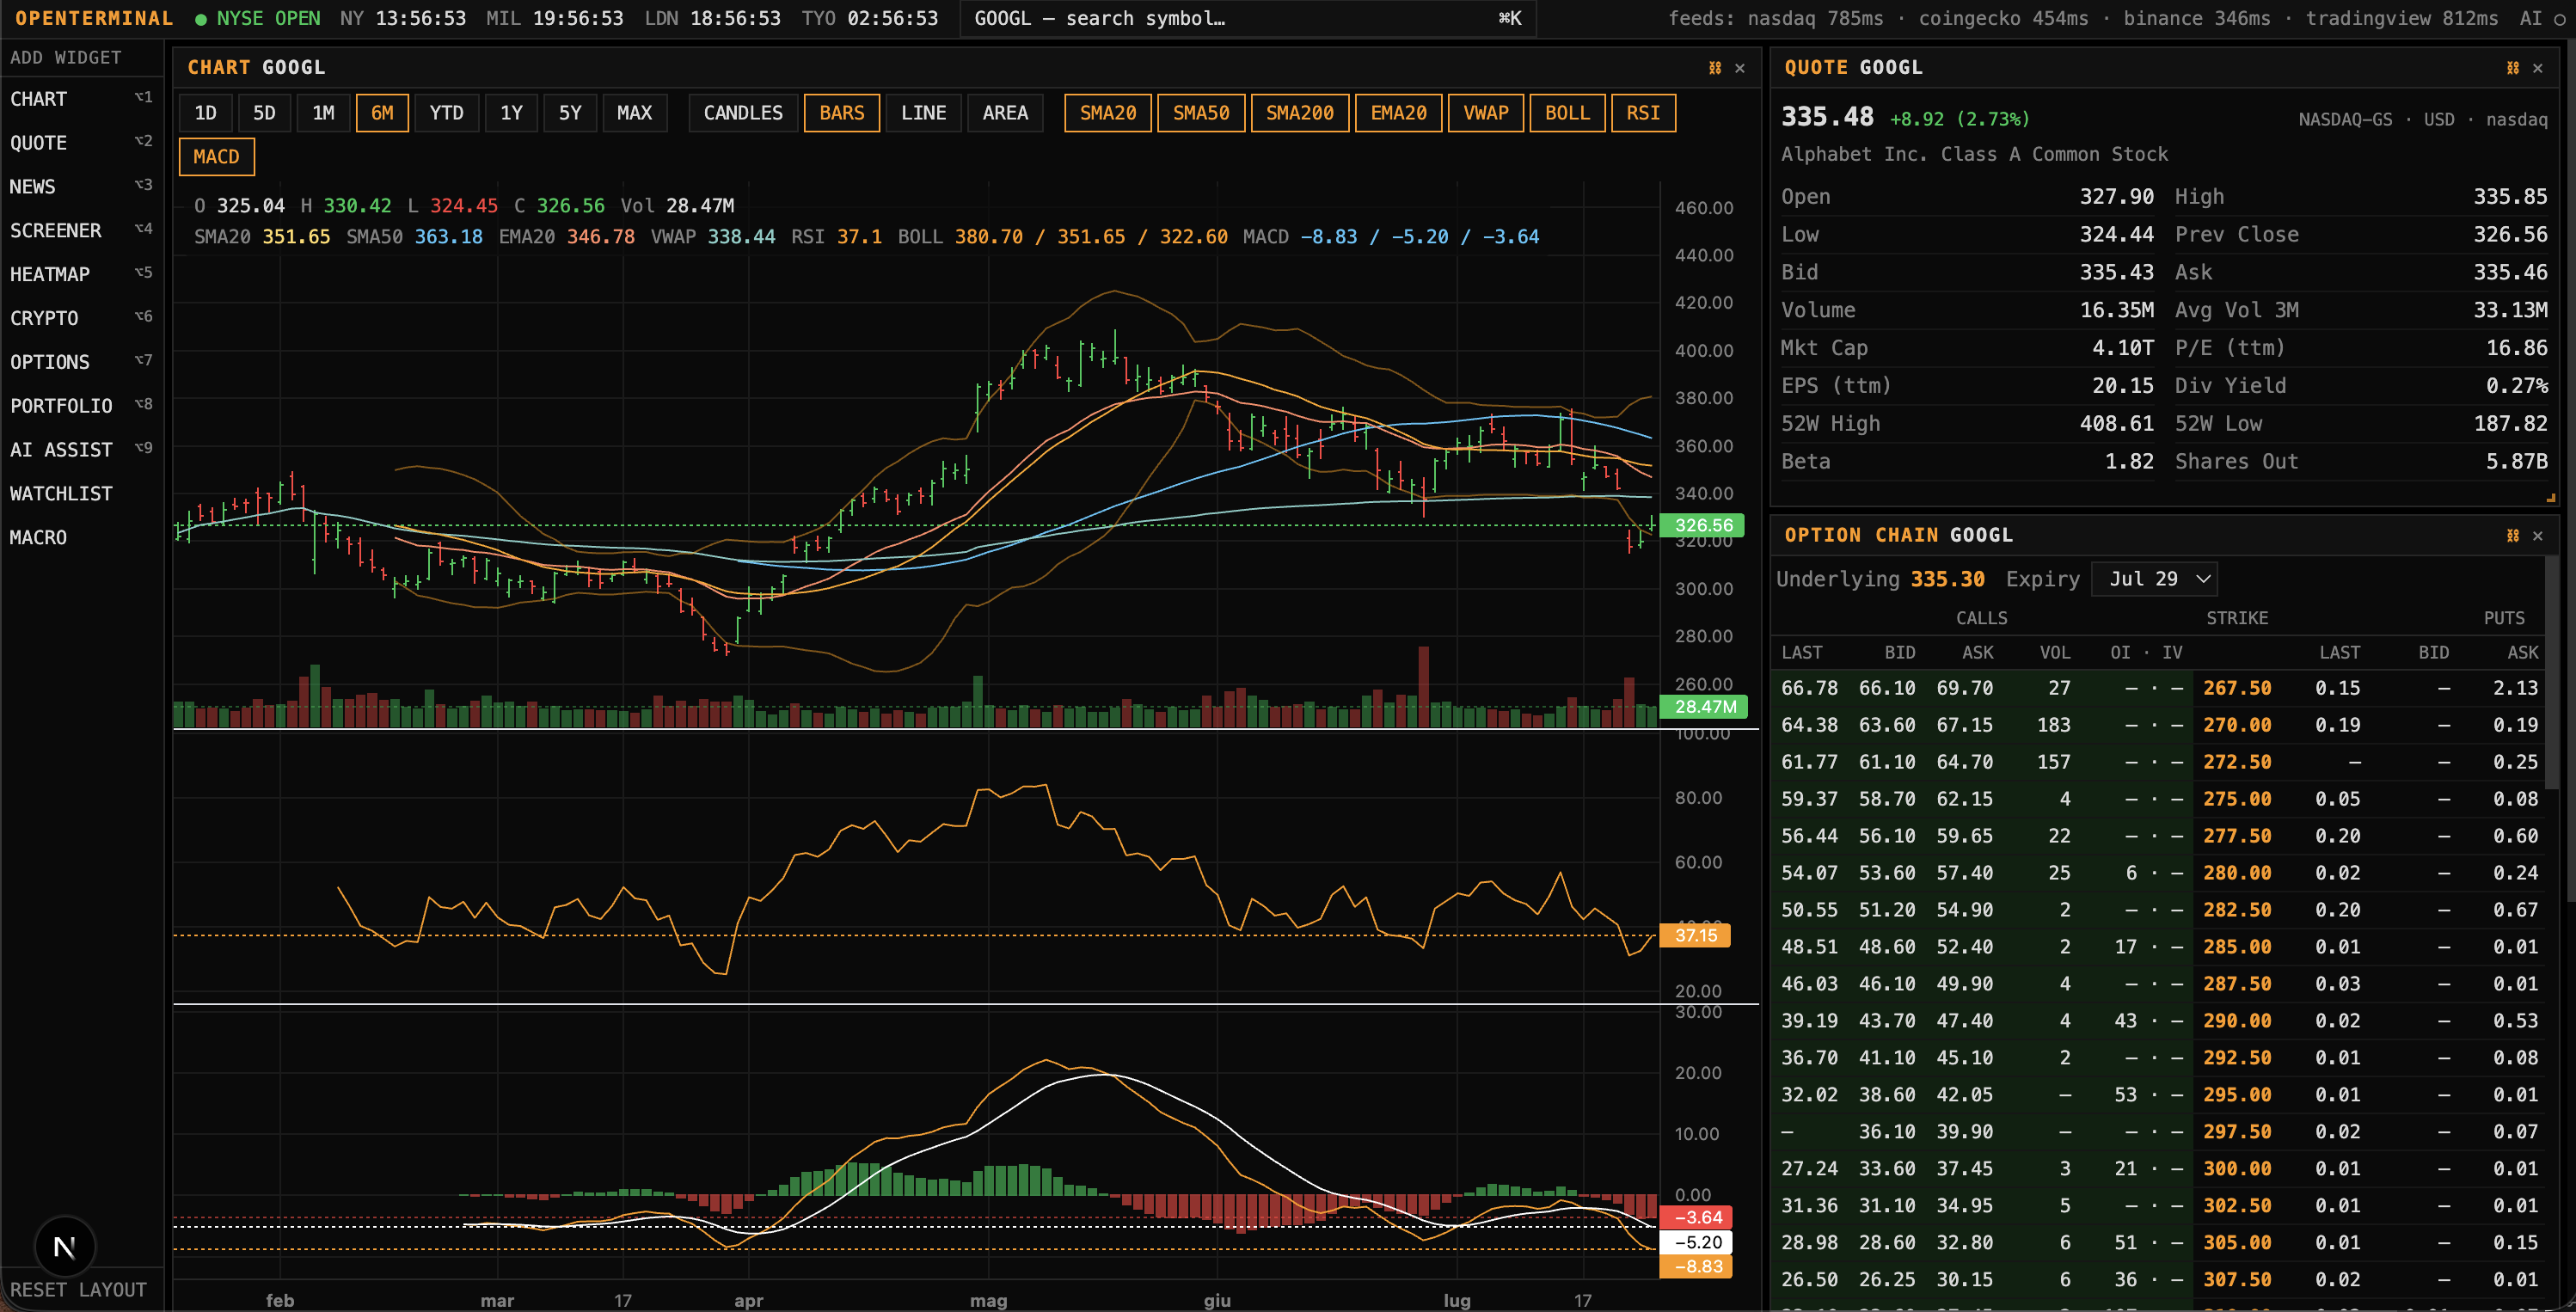Switch chart type to CANDLES
Screen dimensions: 2576x1312
point(743,113)
